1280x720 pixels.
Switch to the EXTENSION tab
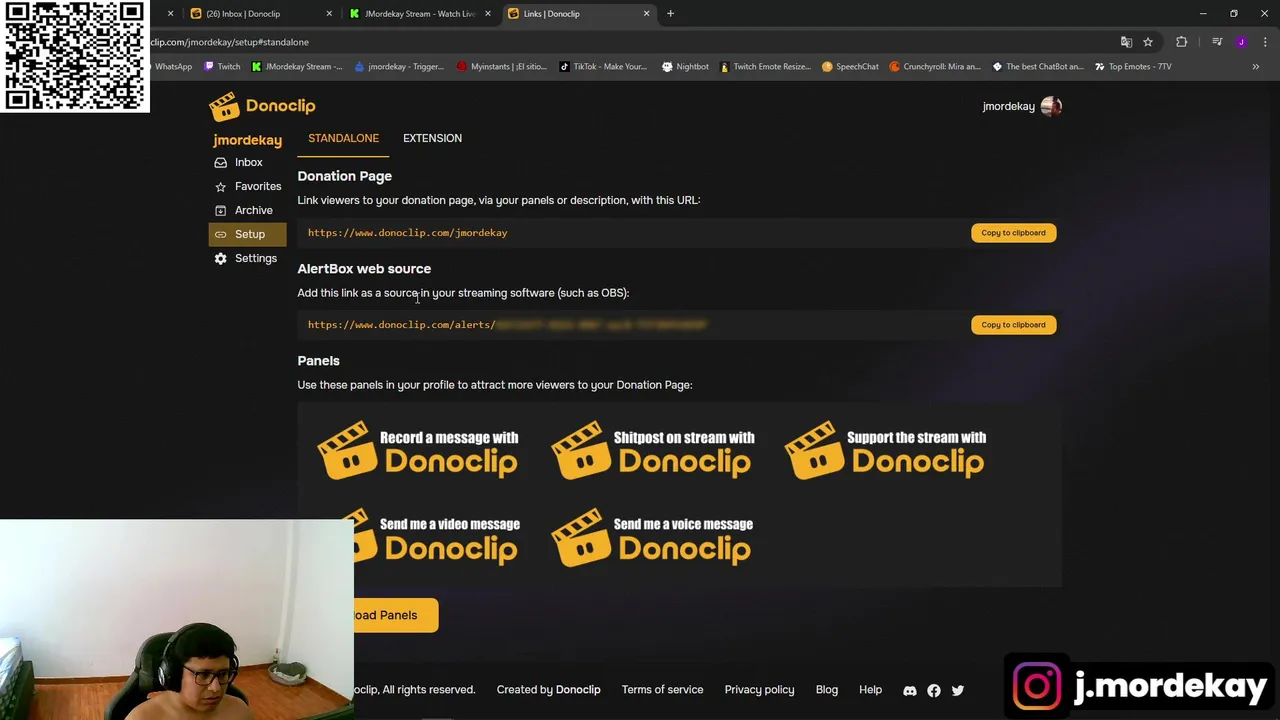coord(432,138)
